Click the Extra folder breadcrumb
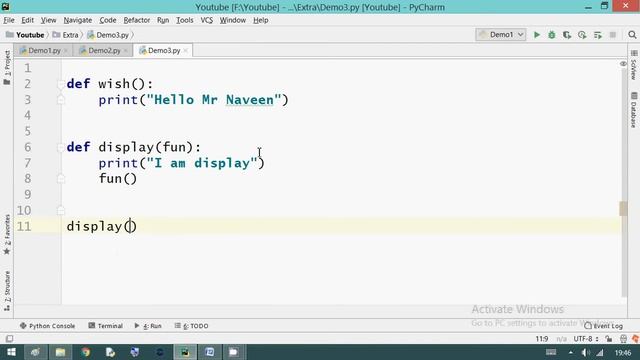The height and width of the screenshot is (360, 640). [x=66, y=35]
